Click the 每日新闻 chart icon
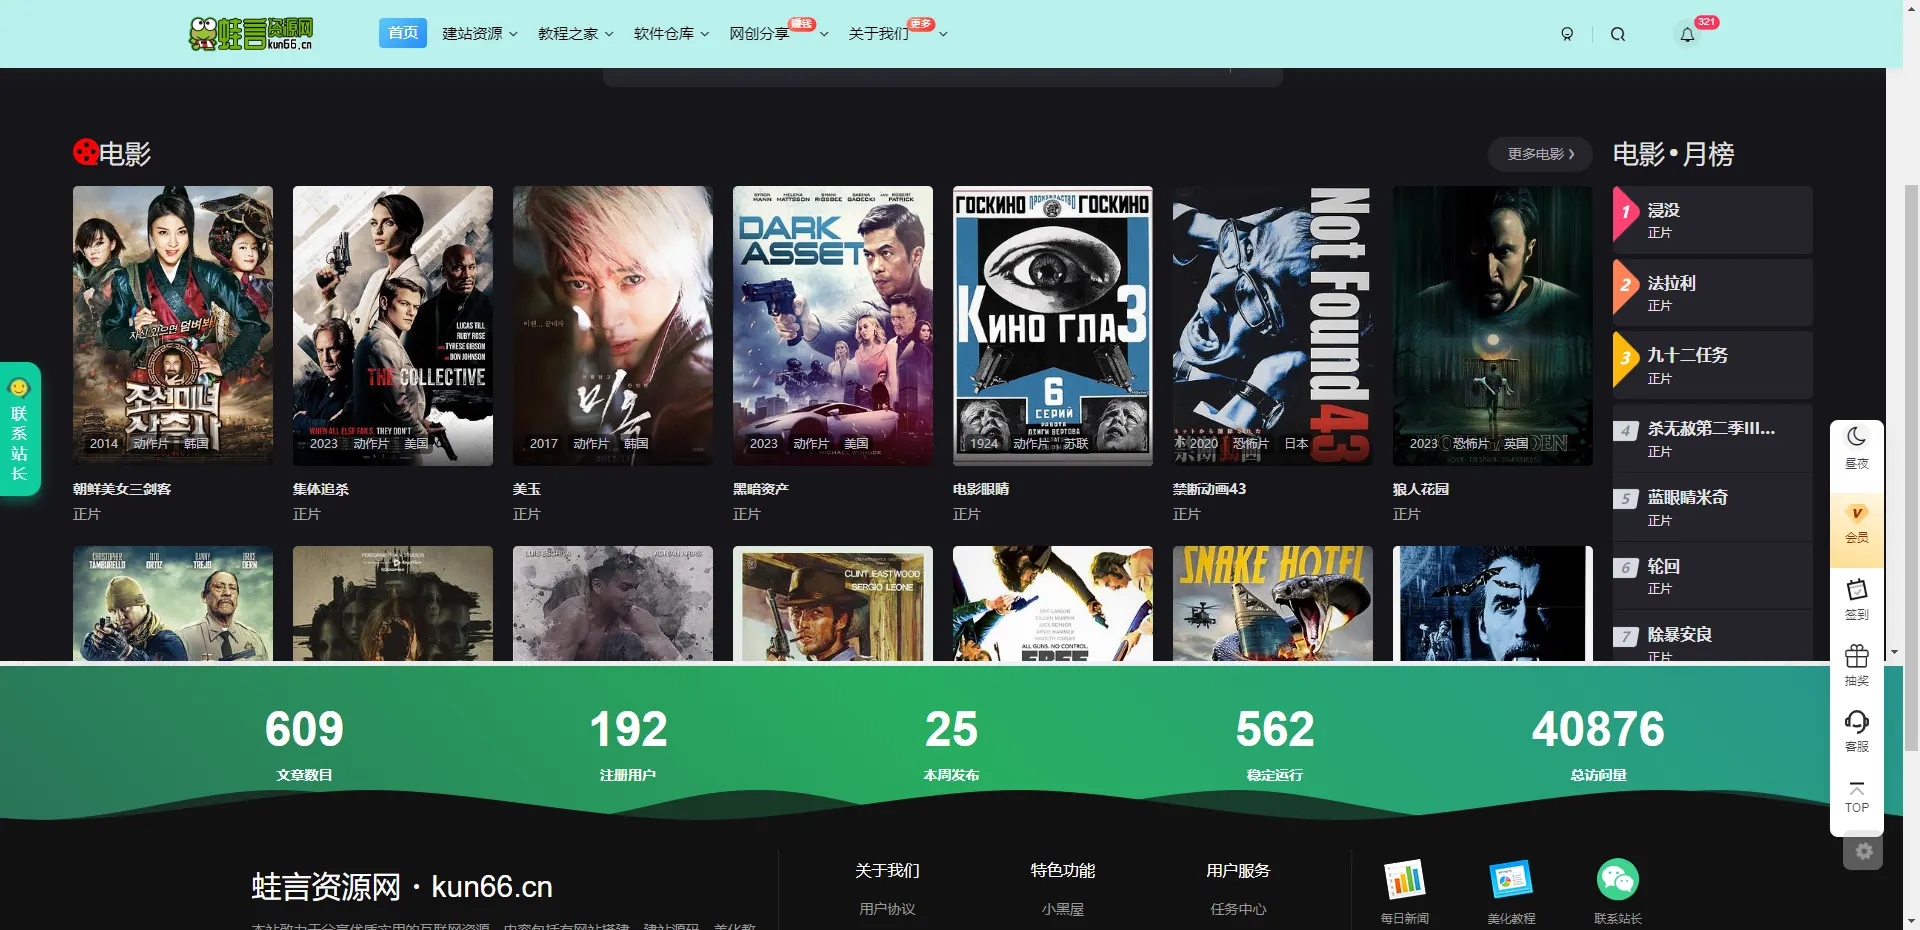The image size is (1920, 930). [x=1404, y=880]
